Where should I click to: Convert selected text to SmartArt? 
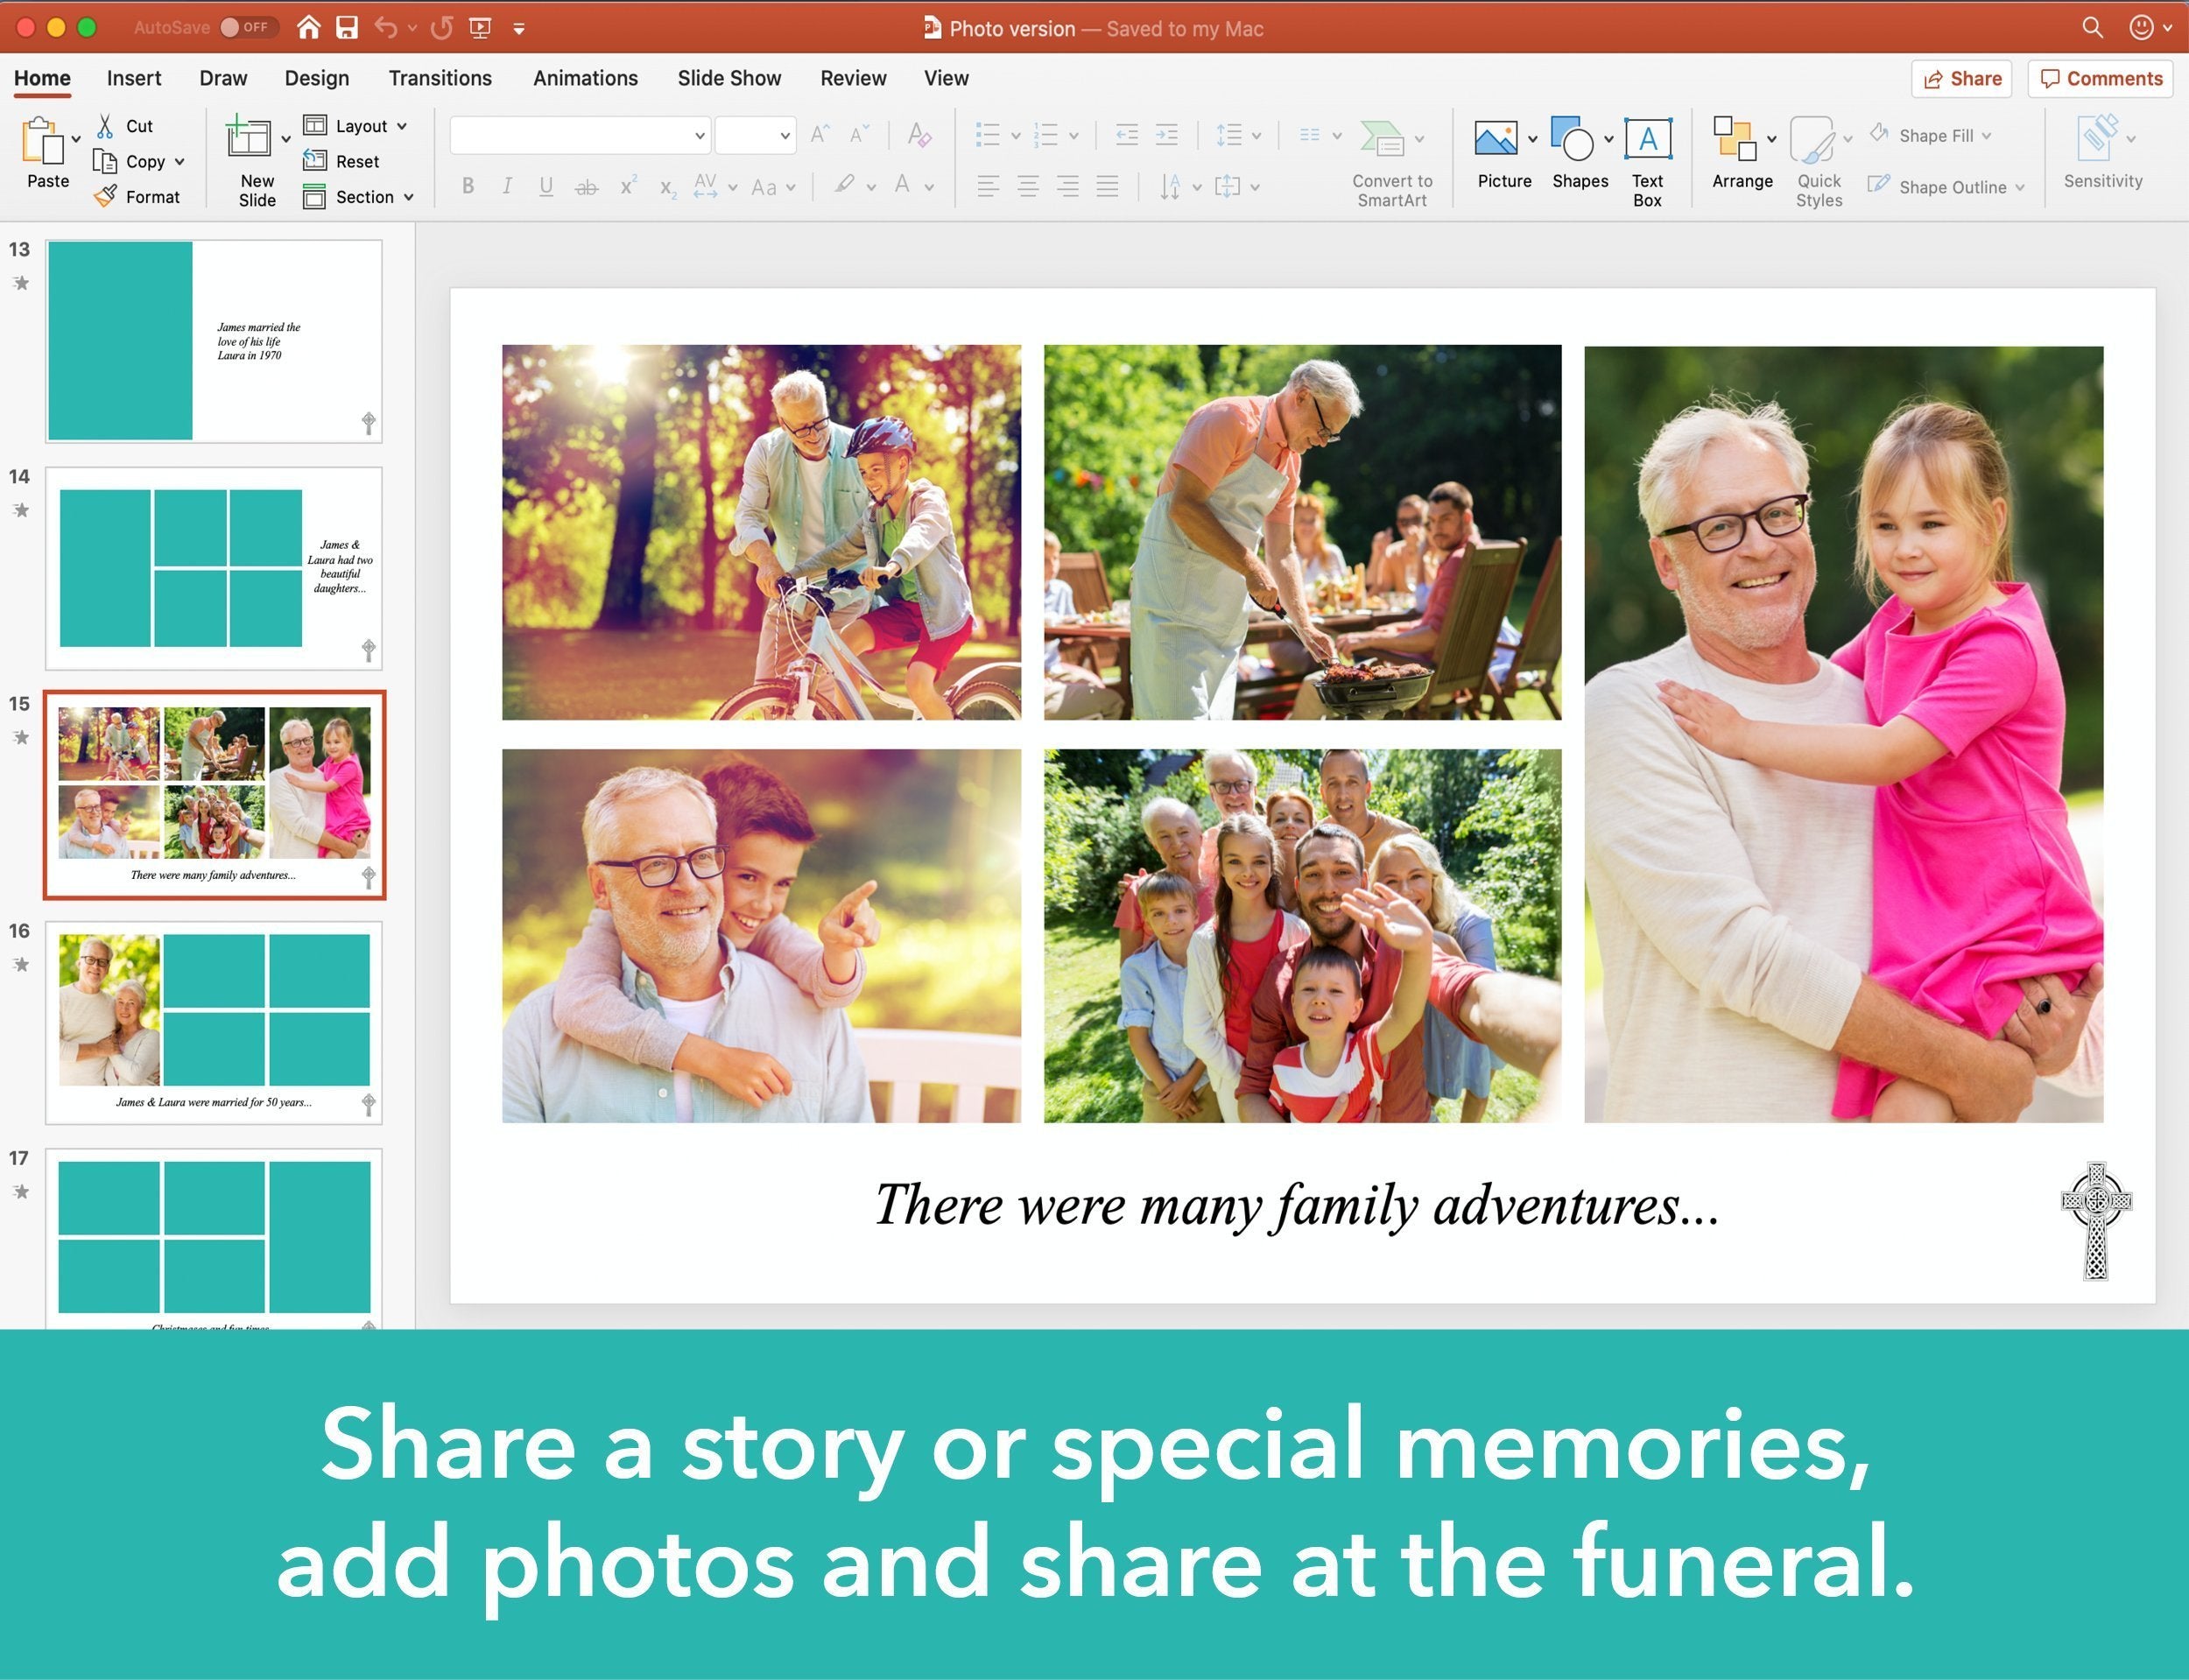1390,160
